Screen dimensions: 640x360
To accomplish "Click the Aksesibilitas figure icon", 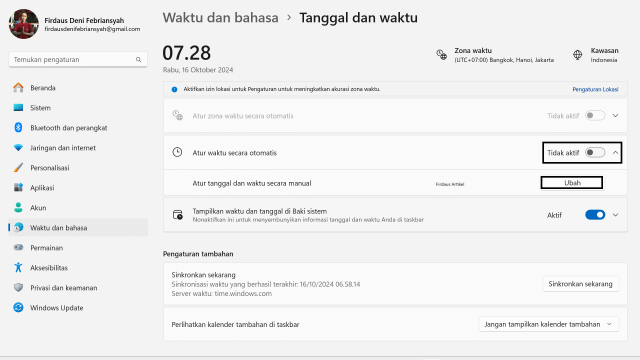I will click(x=18, y=267).
